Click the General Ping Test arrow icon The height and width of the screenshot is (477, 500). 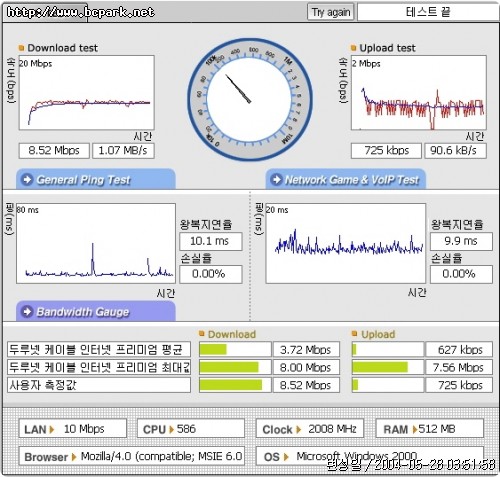point(27,180)
